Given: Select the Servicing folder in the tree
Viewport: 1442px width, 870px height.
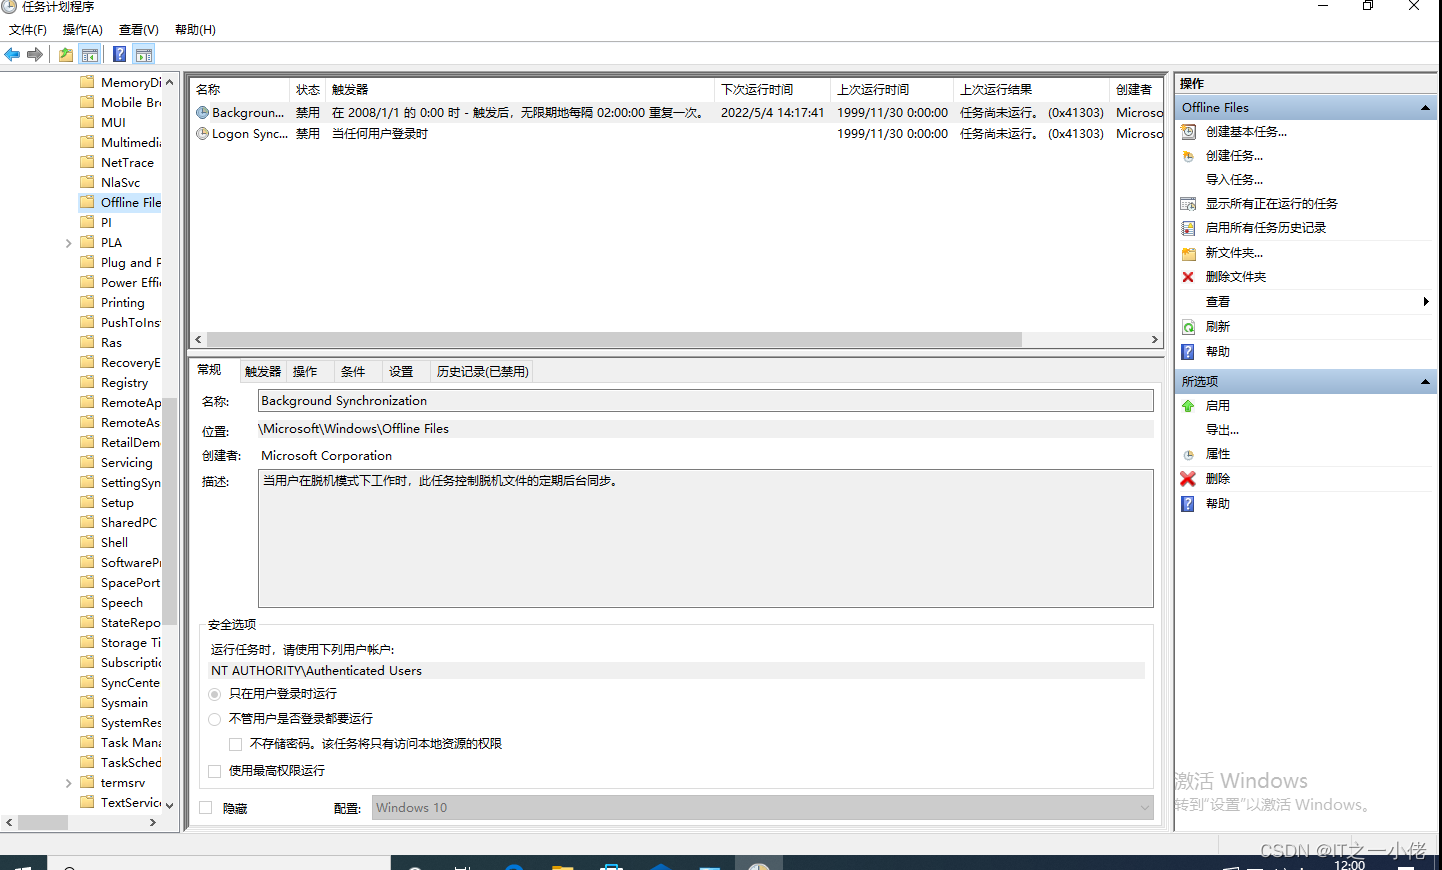Looking at the screenshot, I should click(126, 463).
